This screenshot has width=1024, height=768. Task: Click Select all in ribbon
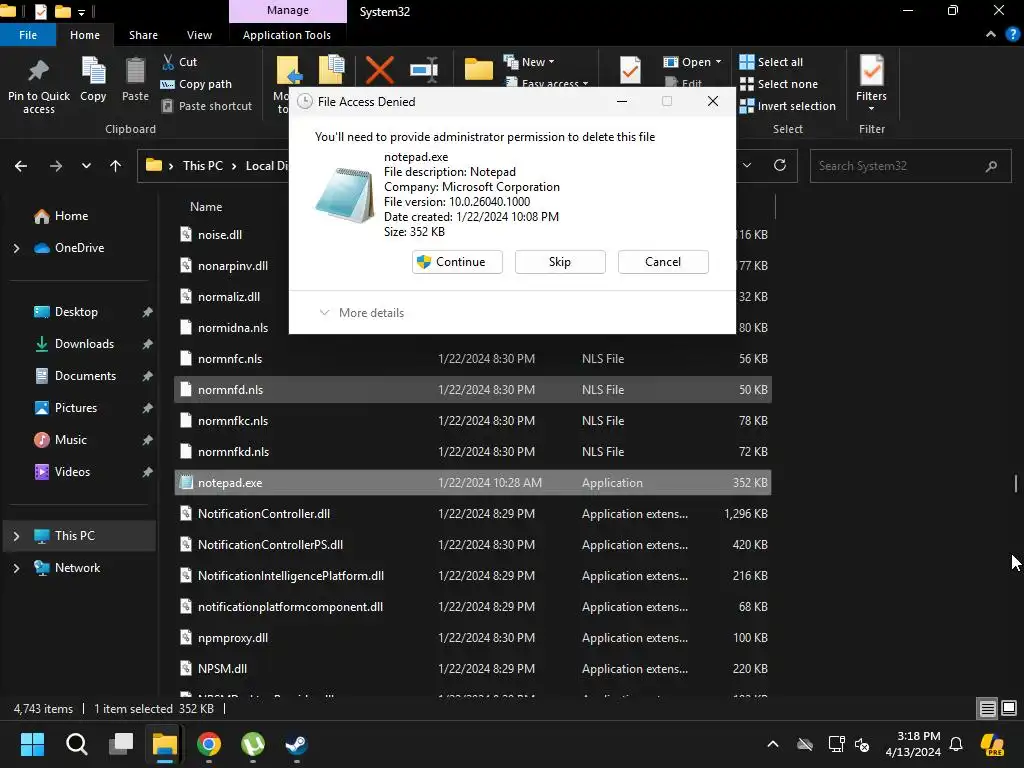point(771,62)
